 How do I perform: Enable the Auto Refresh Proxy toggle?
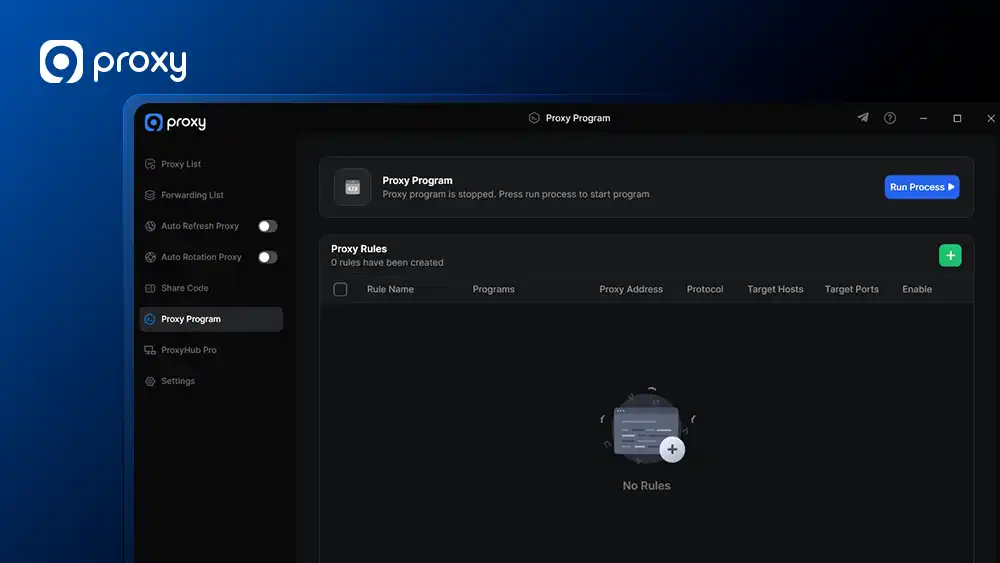tap(267, 226)
